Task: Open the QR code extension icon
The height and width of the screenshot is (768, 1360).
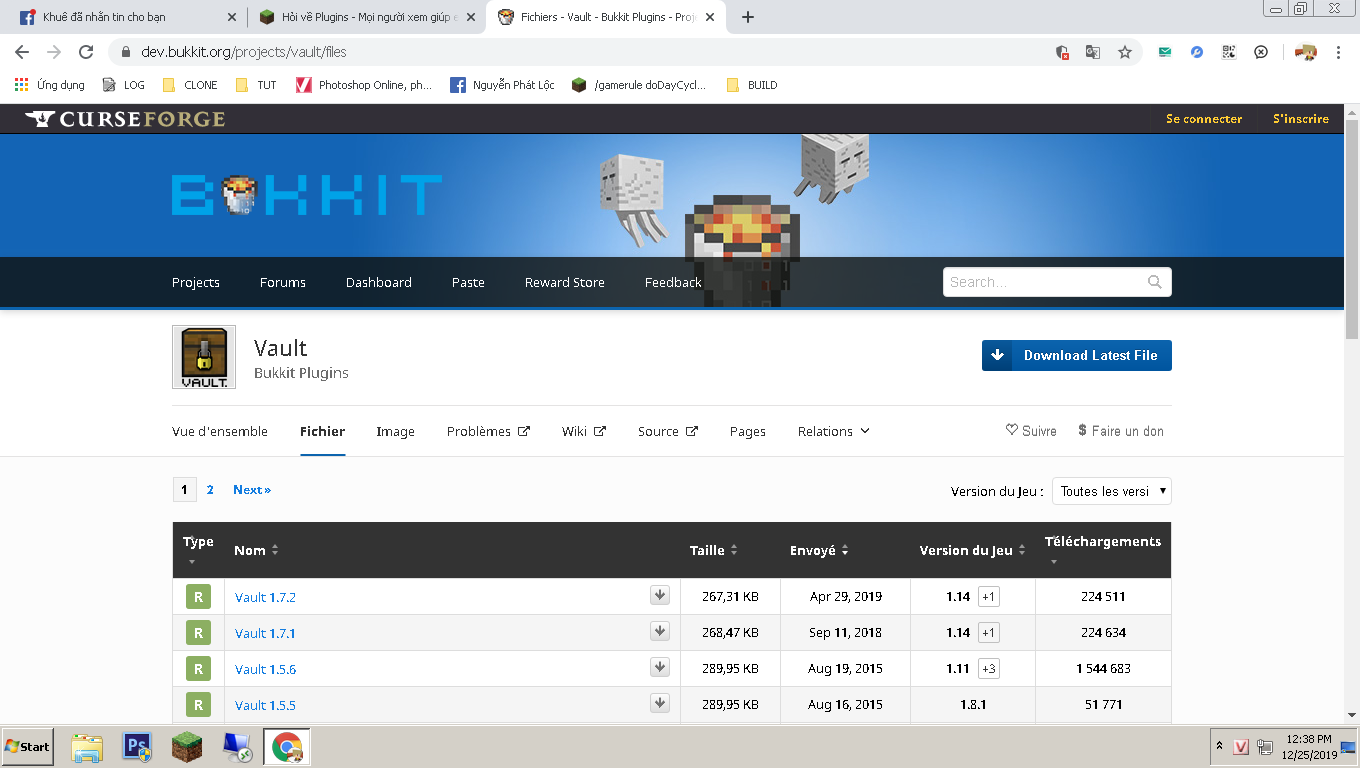Action: point(1229,52)
